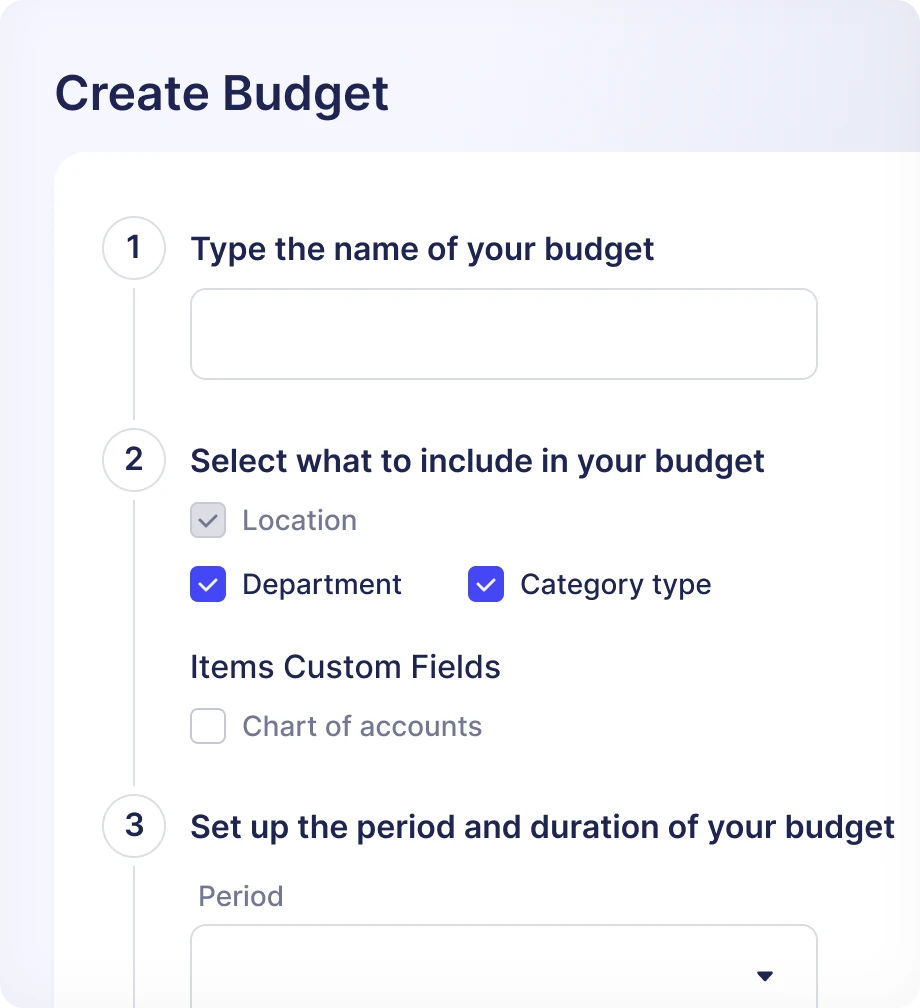
Task: Click 'Set up the period and duration' heading
Action: tap(542, 827)
